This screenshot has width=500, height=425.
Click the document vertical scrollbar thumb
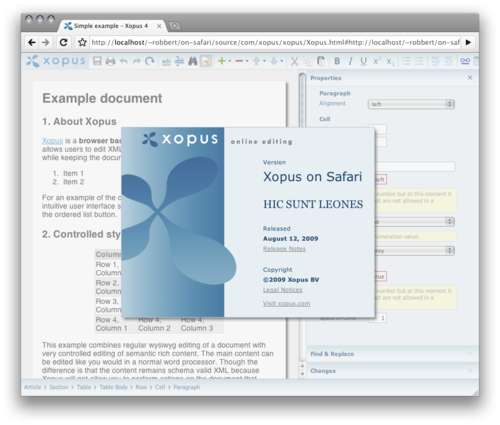tap(302, 100)
